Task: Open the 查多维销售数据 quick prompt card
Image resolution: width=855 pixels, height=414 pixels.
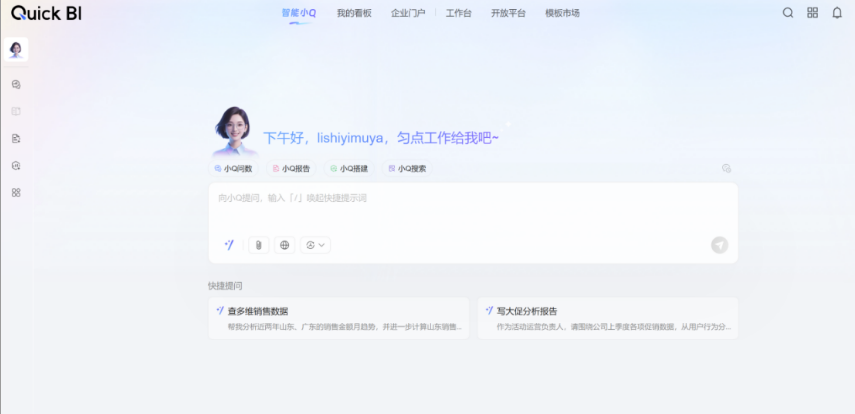Action: (339, 318)
